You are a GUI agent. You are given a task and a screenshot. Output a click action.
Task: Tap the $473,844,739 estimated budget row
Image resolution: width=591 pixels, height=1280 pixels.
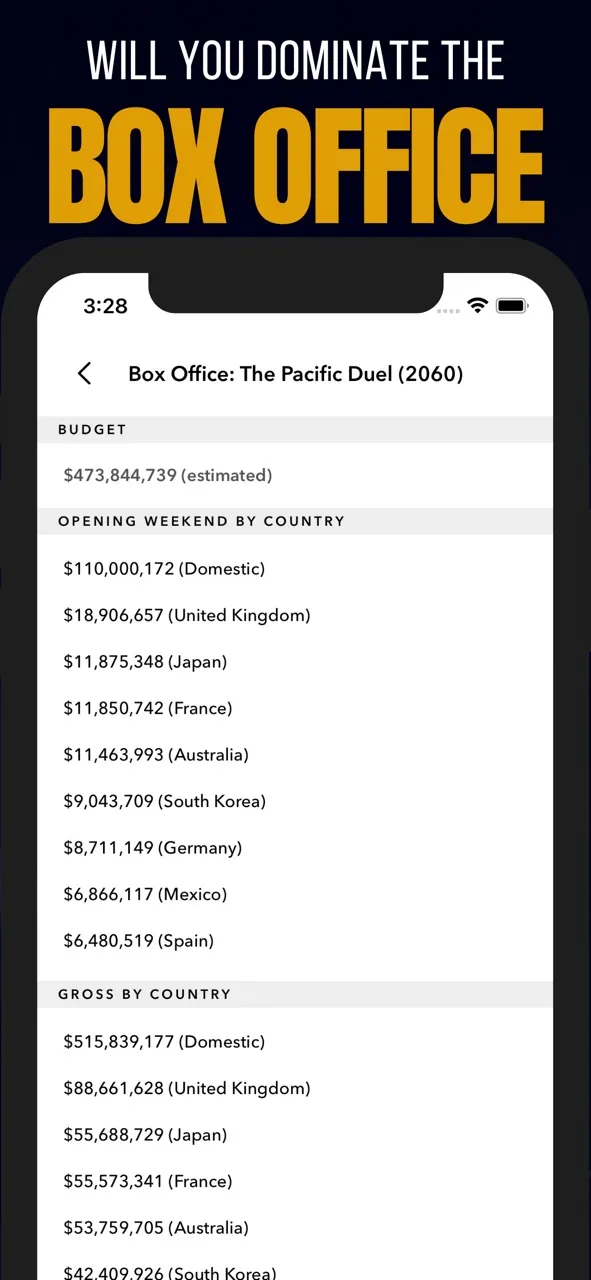tap(295, 475)
